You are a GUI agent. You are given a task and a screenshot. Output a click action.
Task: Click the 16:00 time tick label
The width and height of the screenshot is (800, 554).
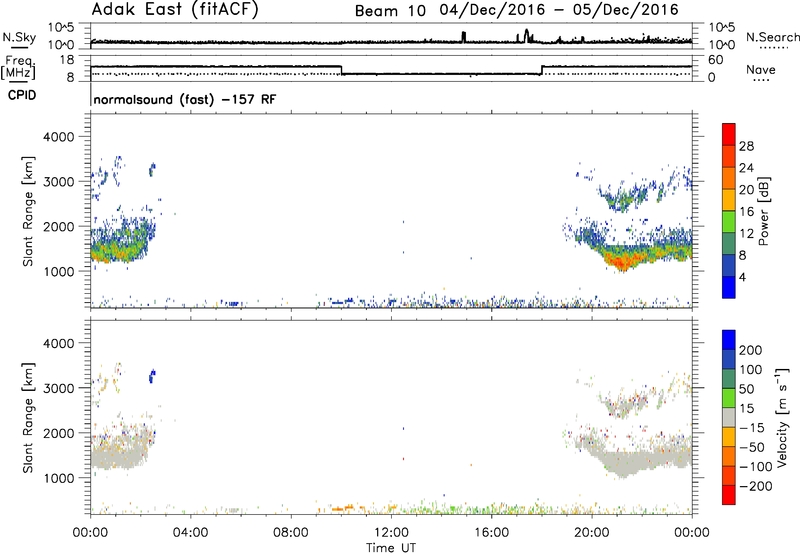pyautogui.click(x=491, y=533)
